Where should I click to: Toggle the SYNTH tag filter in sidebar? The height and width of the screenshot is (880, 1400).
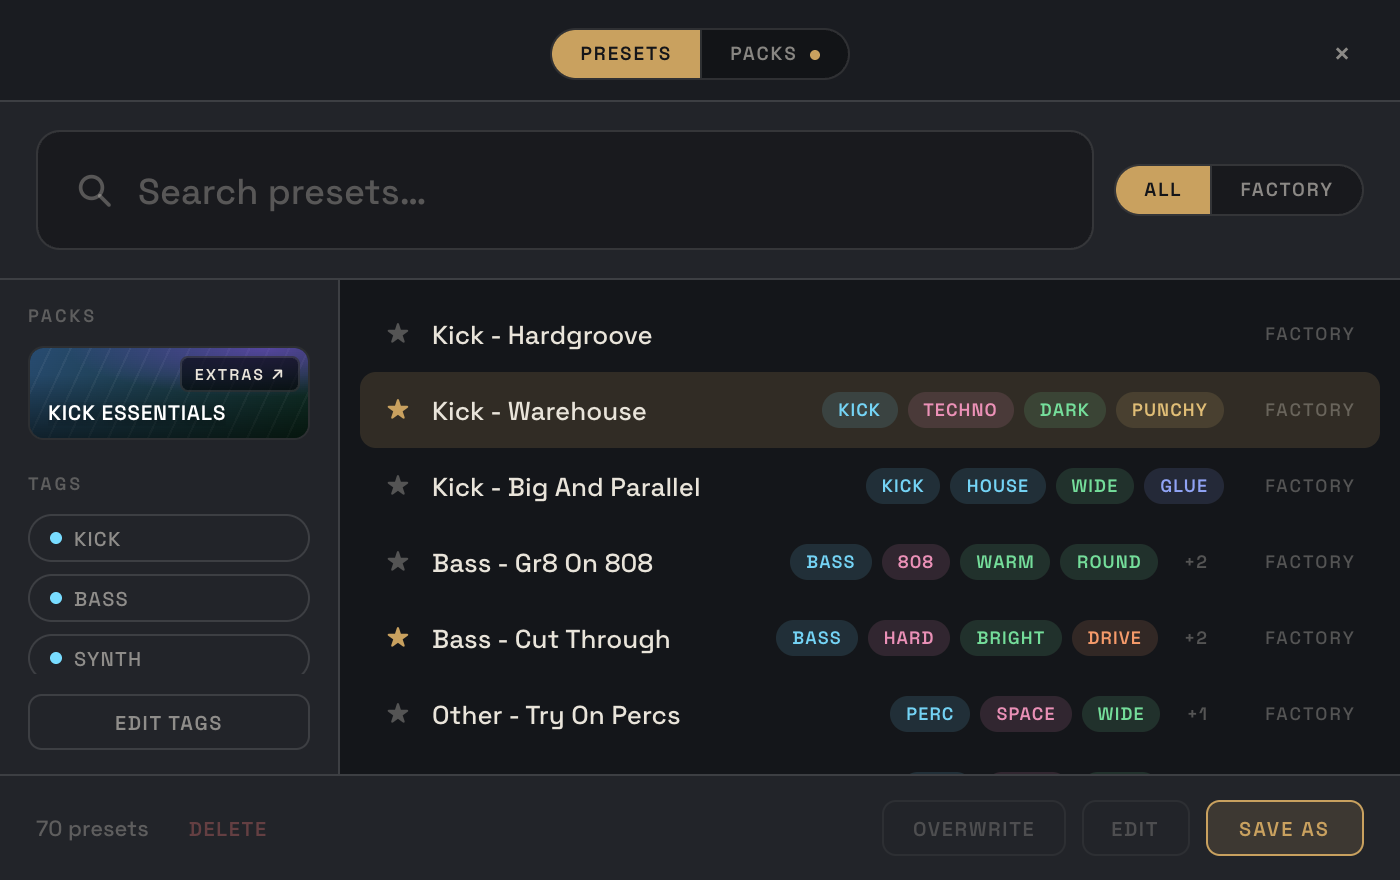tap(169, 656)
